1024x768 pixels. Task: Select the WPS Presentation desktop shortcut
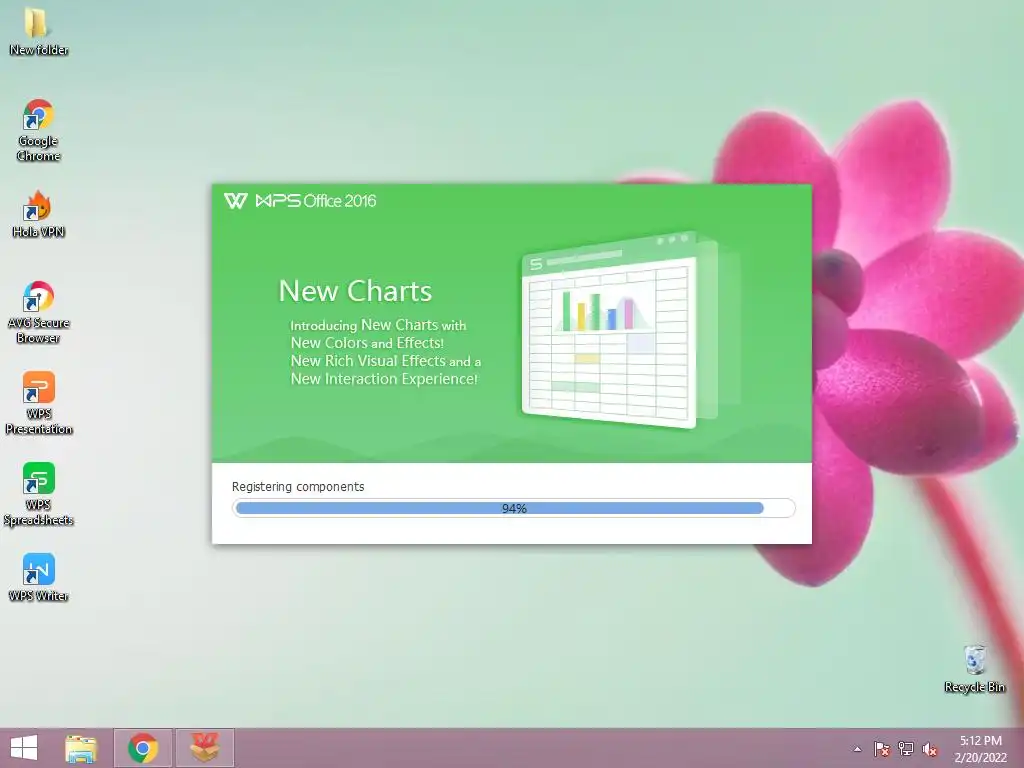(38, 403)
